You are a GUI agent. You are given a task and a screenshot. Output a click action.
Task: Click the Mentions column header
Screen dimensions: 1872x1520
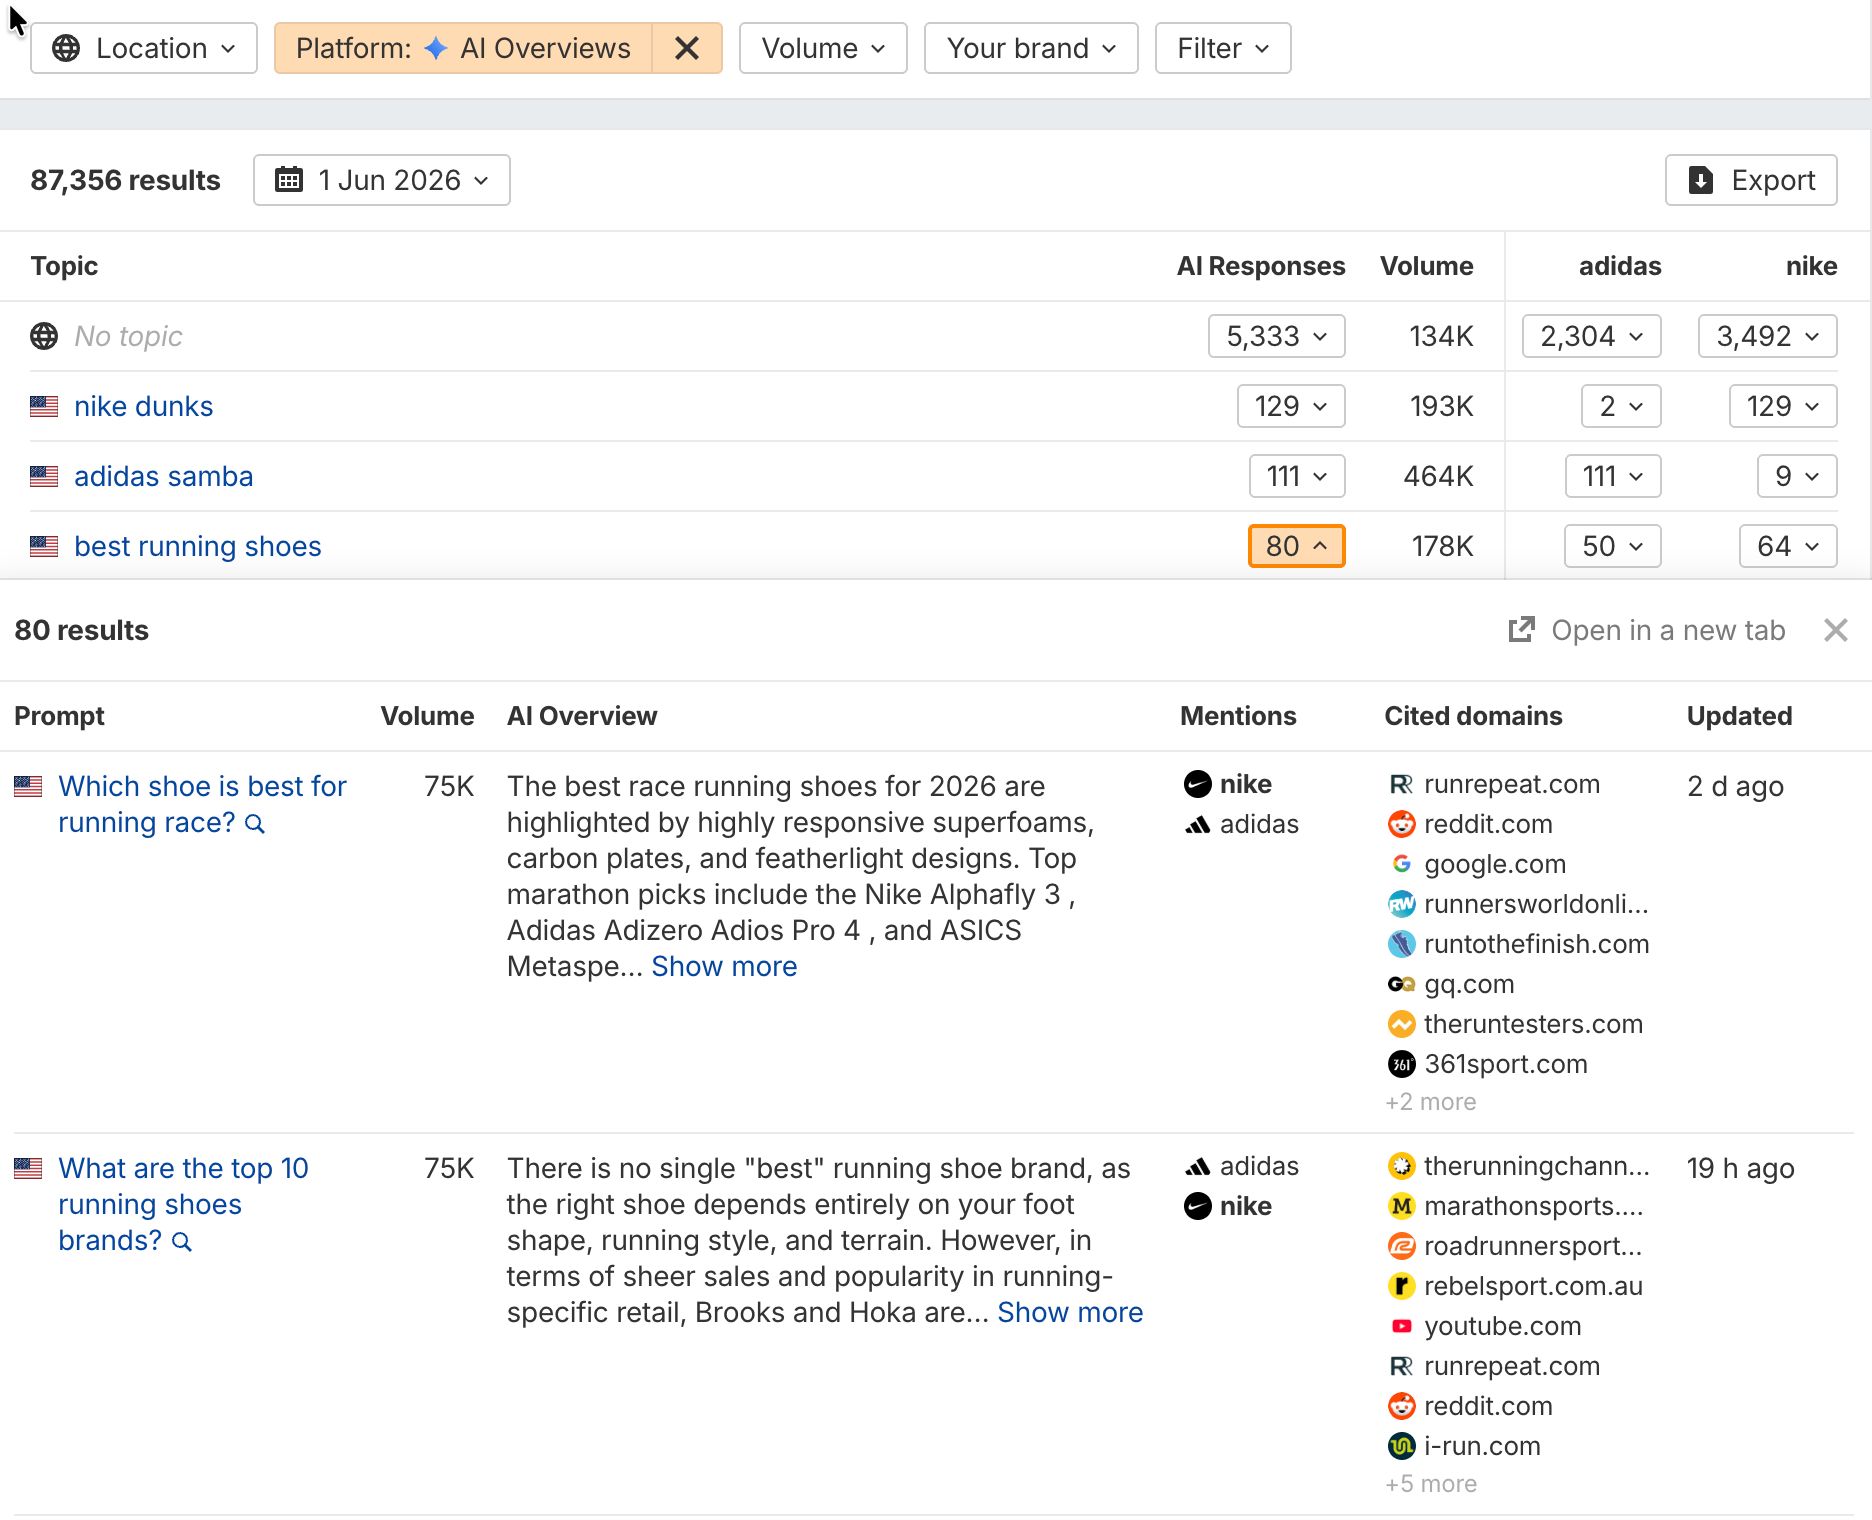coord(1238,716)
